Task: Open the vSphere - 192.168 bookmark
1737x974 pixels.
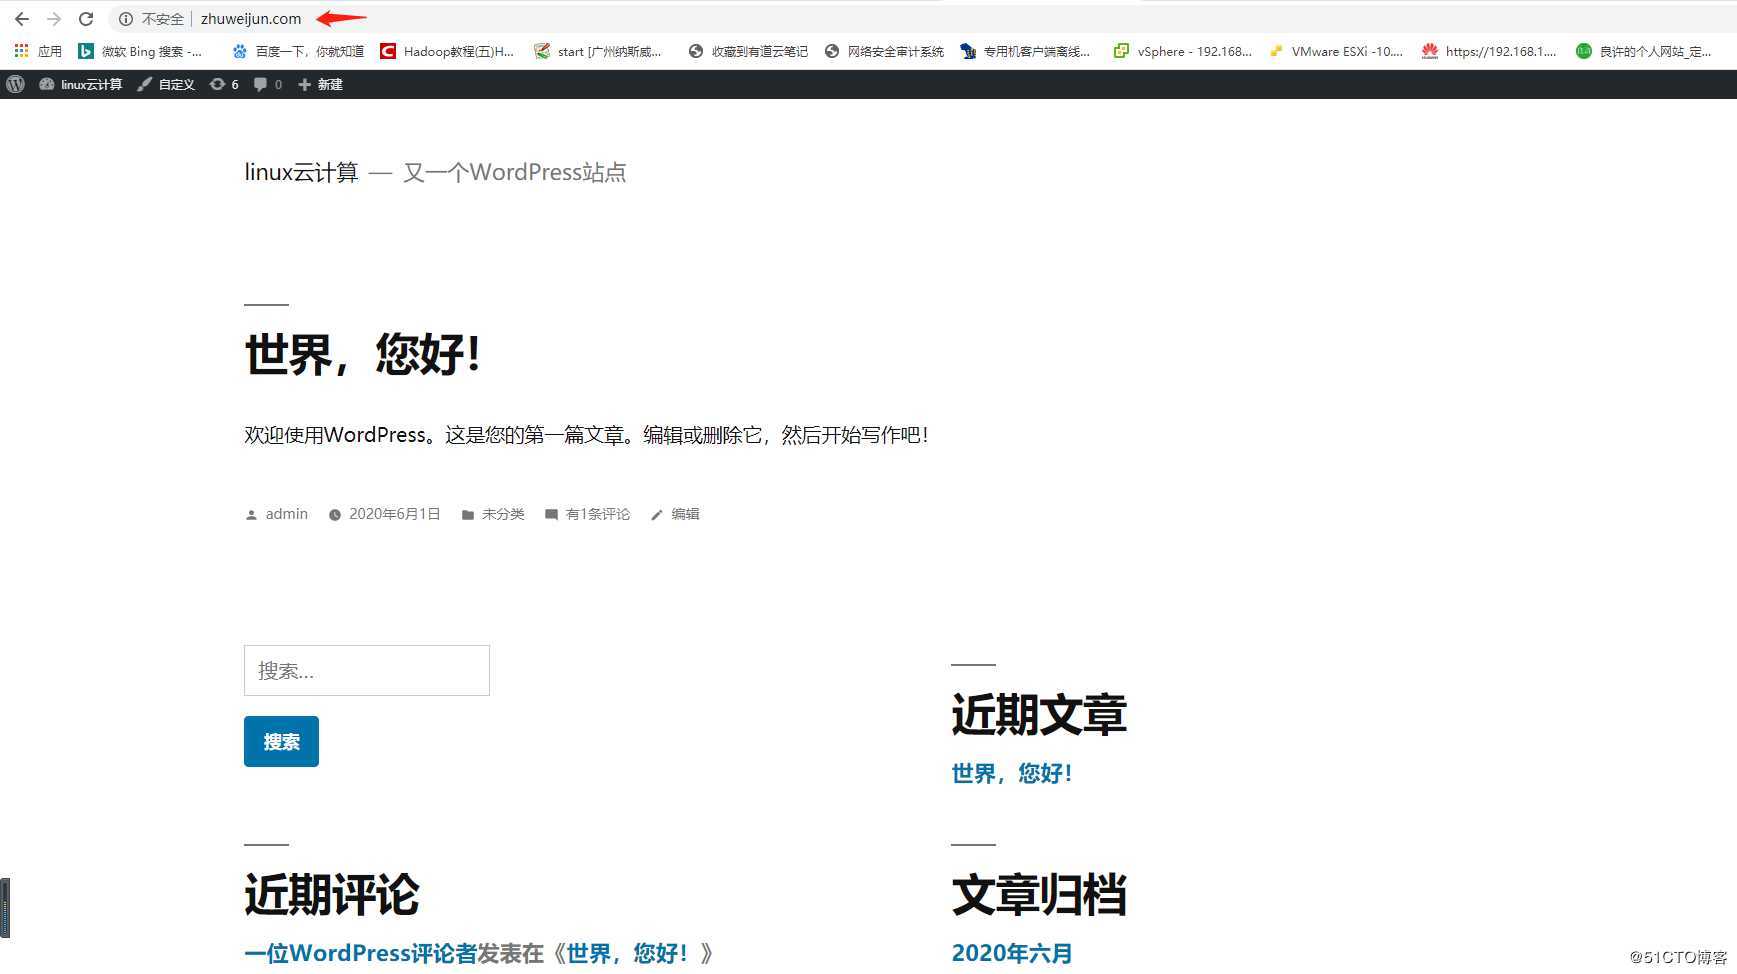Action: (x=1183, y=51)
